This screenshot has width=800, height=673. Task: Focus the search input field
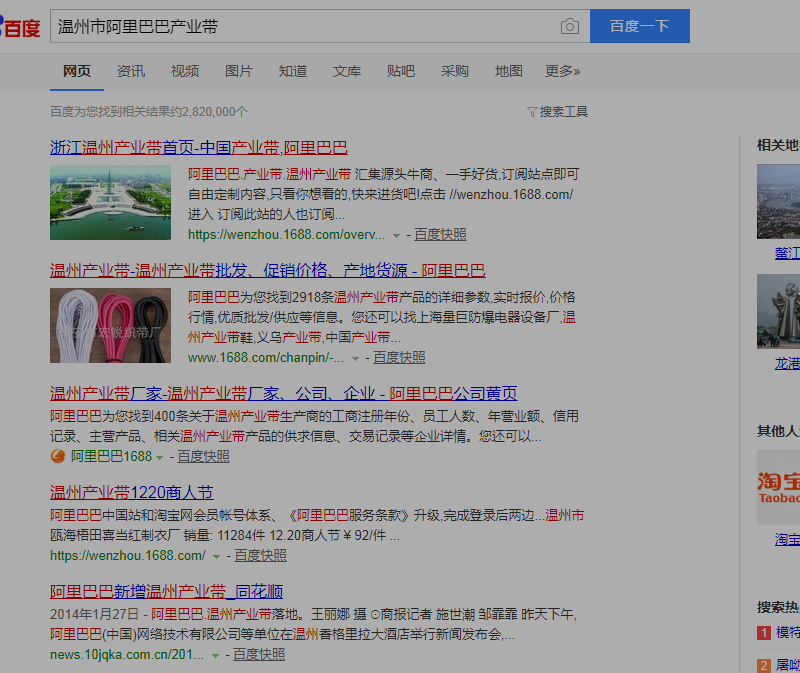320,26
